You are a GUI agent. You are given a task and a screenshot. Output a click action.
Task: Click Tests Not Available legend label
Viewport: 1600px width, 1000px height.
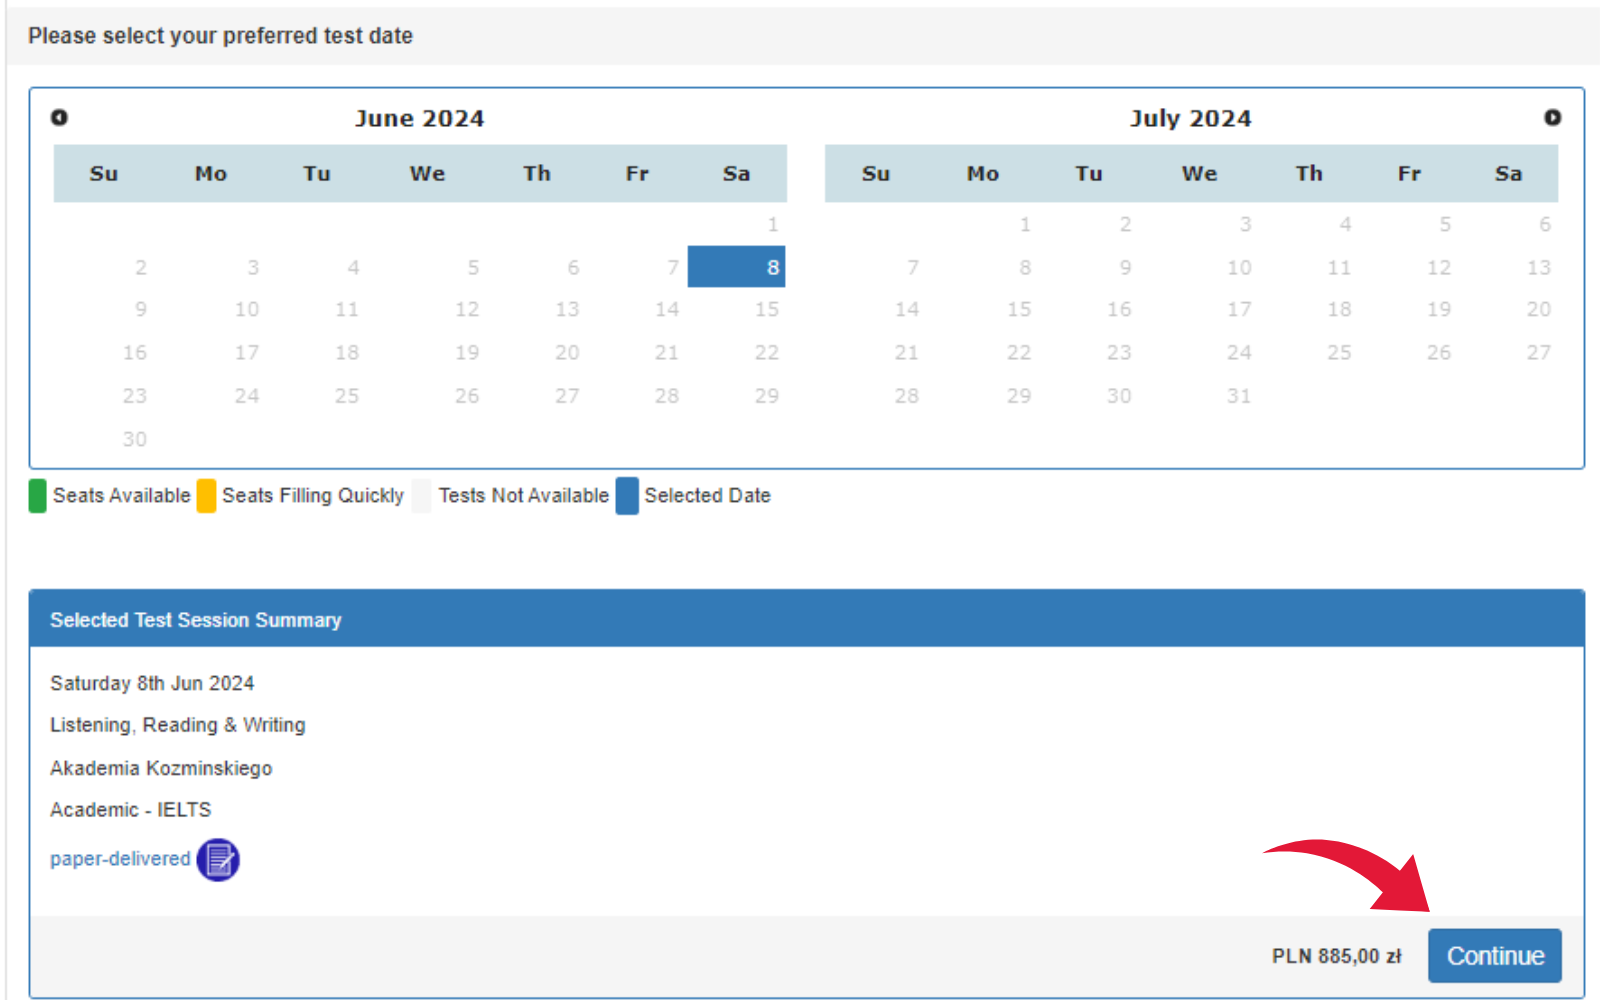click(523, 496)
